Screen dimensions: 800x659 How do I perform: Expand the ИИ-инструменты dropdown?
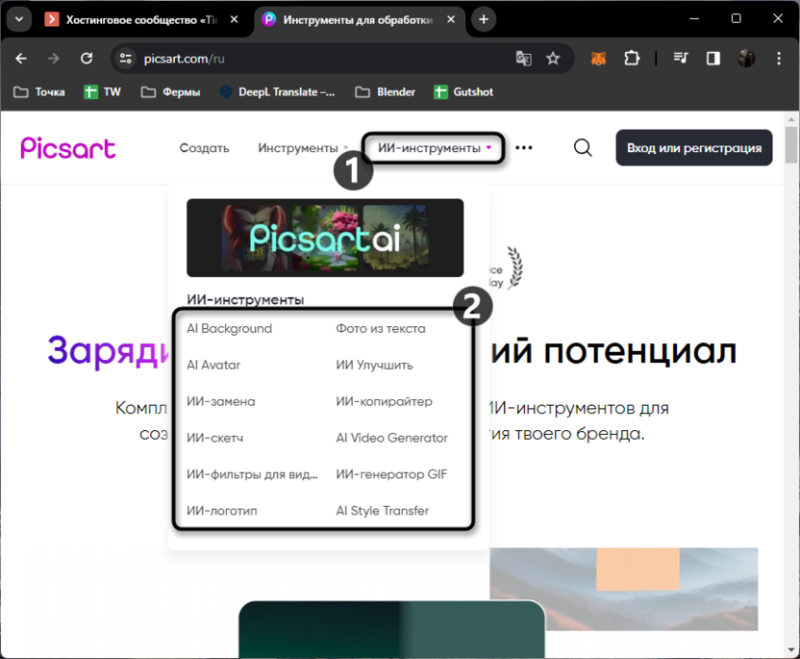[x=434, y=148]
